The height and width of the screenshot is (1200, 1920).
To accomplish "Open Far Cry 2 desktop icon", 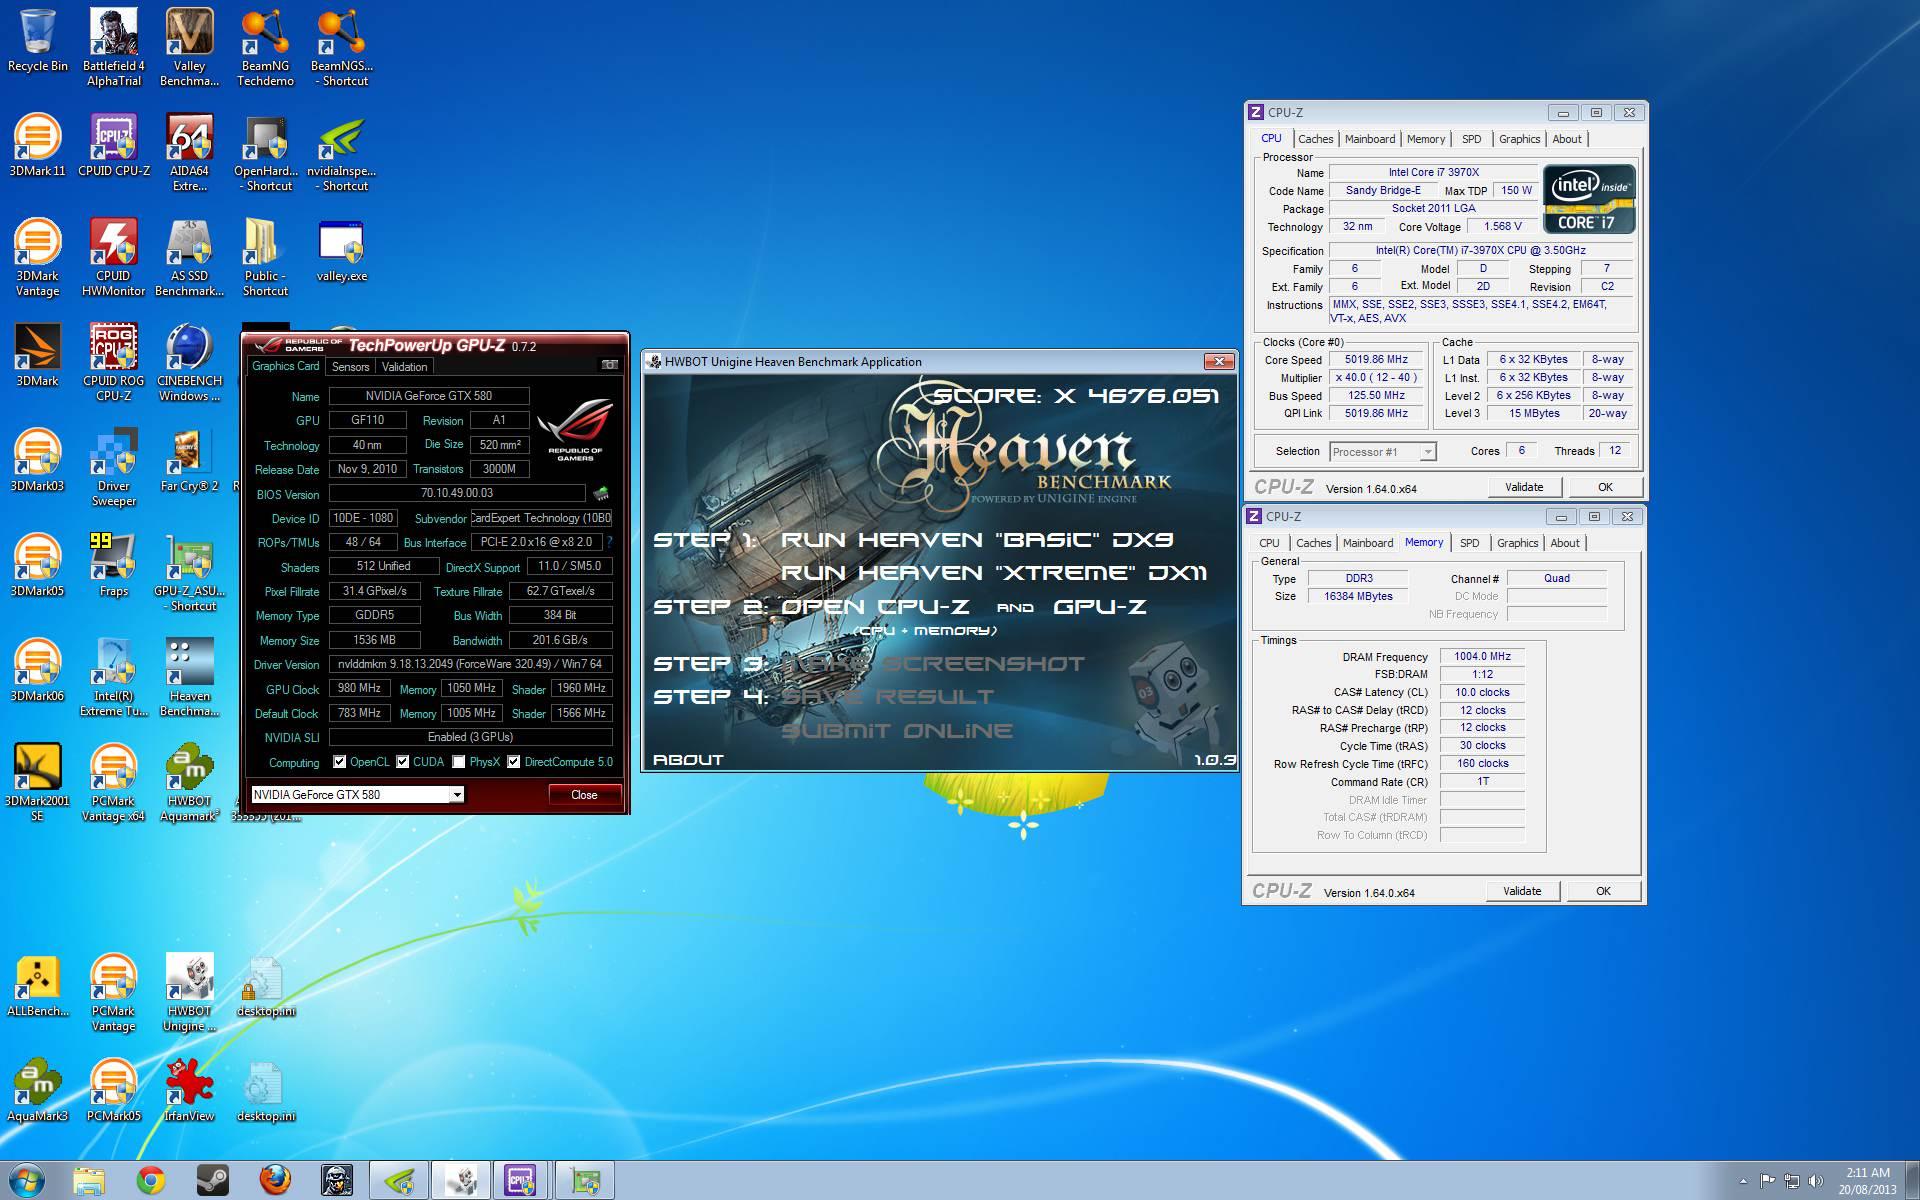I will coord(189,461).
